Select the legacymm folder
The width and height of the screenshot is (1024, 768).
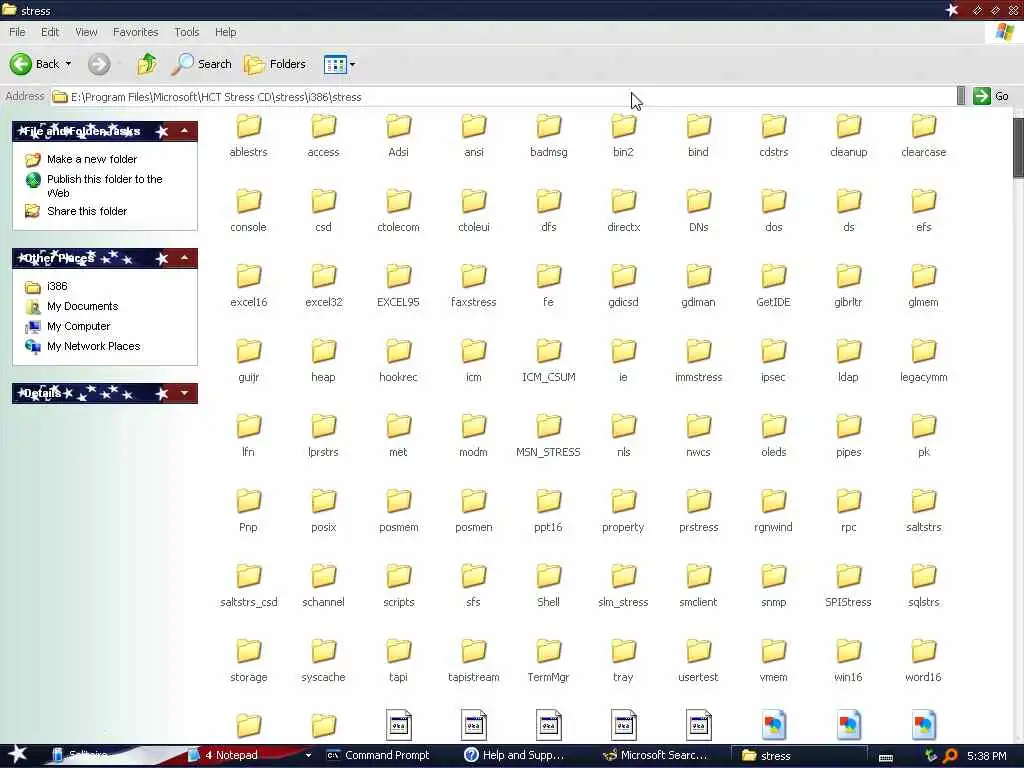pos(923,361)
